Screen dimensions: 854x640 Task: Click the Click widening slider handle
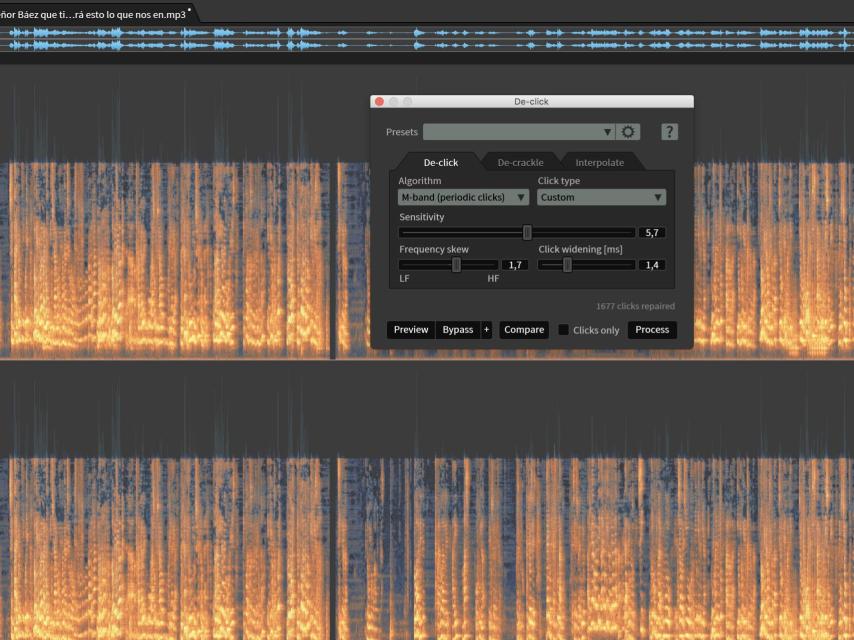(567, 265)
